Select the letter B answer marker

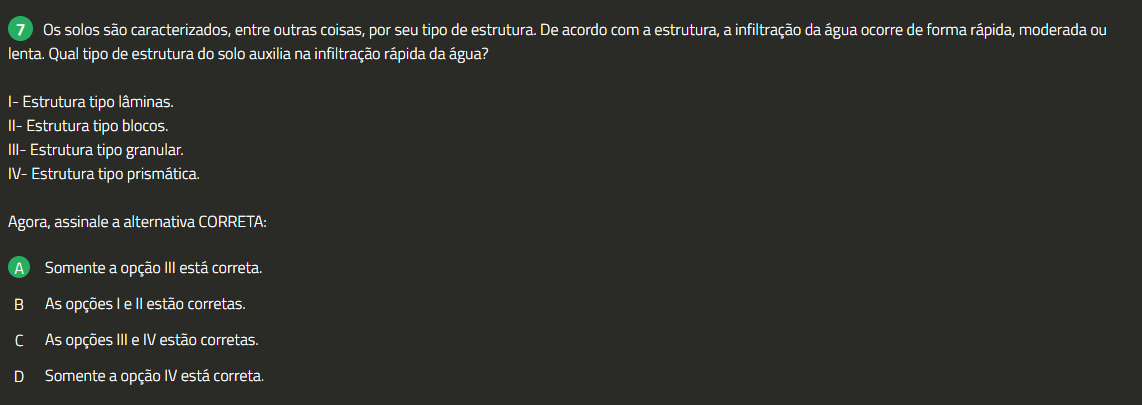tap(19, 304)
